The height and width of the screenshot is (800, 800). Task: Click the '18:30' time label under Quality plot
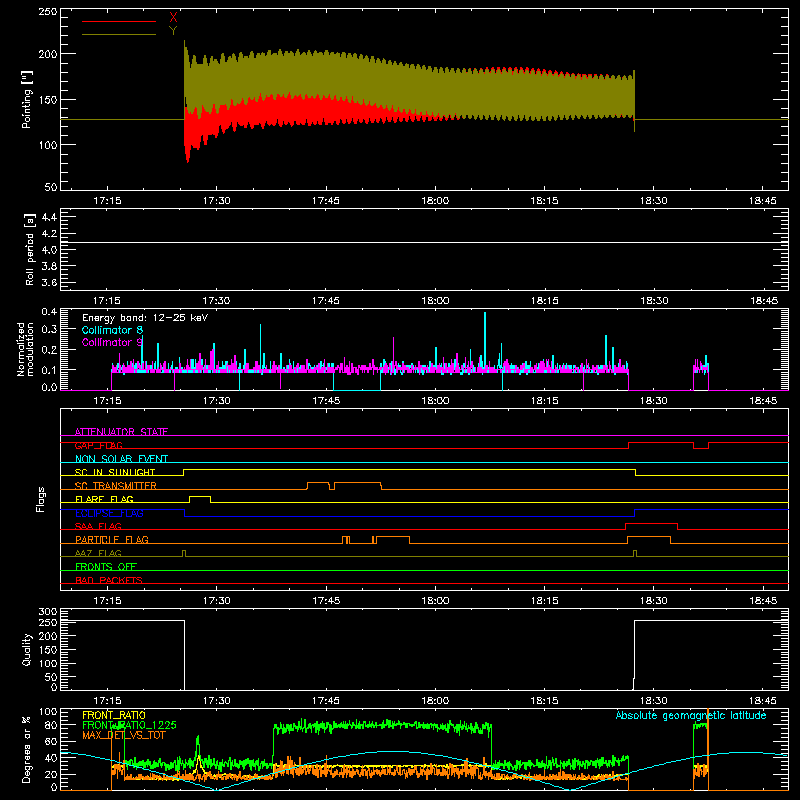click(654, 701)
